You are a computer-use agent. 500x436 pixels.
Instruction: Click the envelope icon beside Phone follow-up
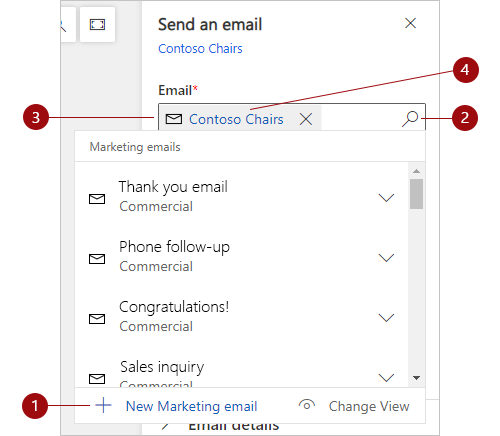(x=97, y=259)
